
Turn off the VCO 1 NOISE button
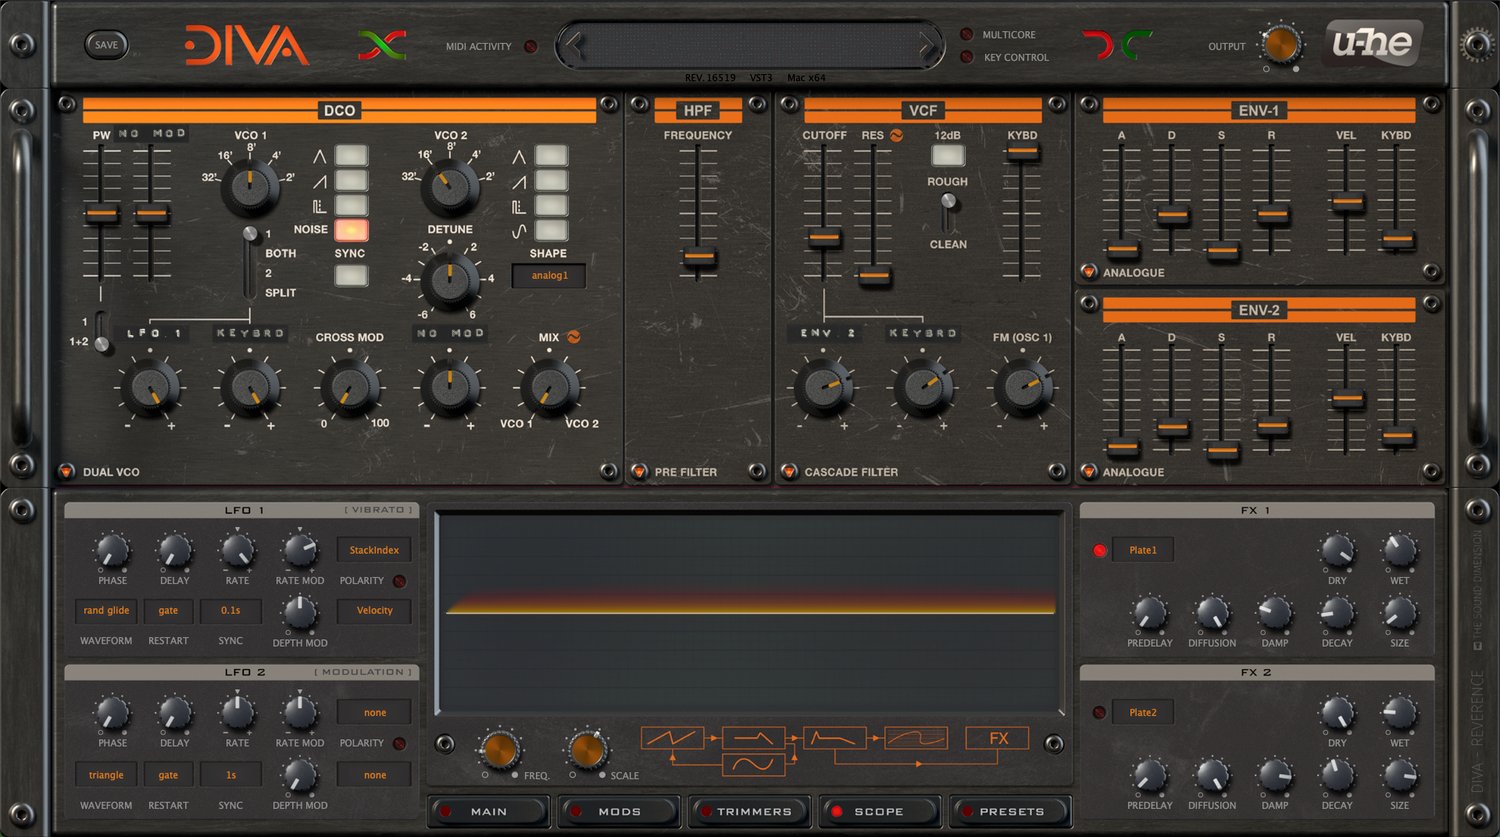pos(351,230)
